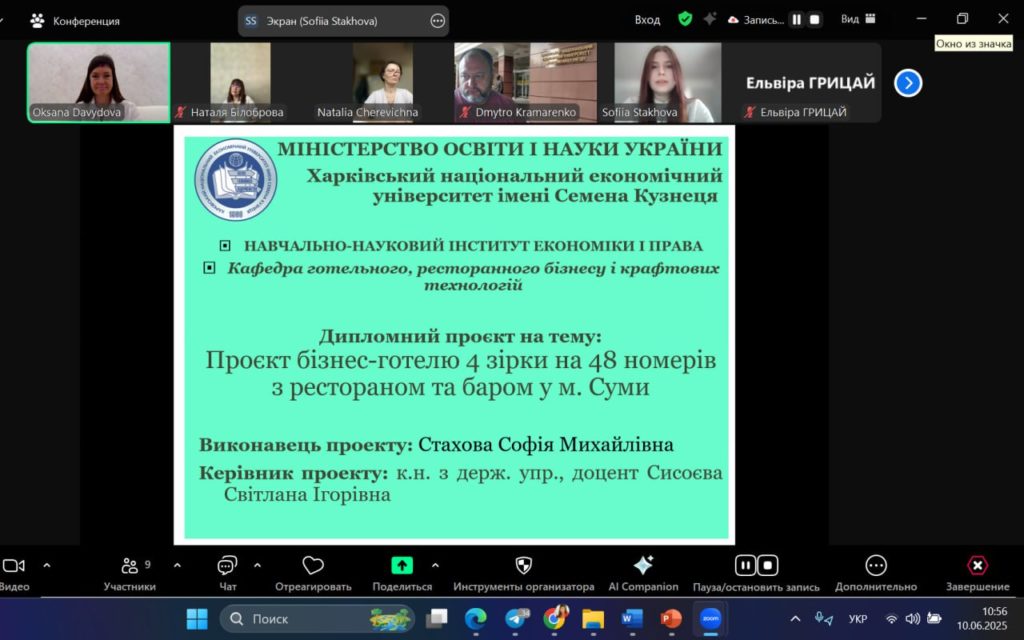Viewport: 1024px width, 640px height.
Task: Open the Вид view menu
Action: [x=858, y=19]
